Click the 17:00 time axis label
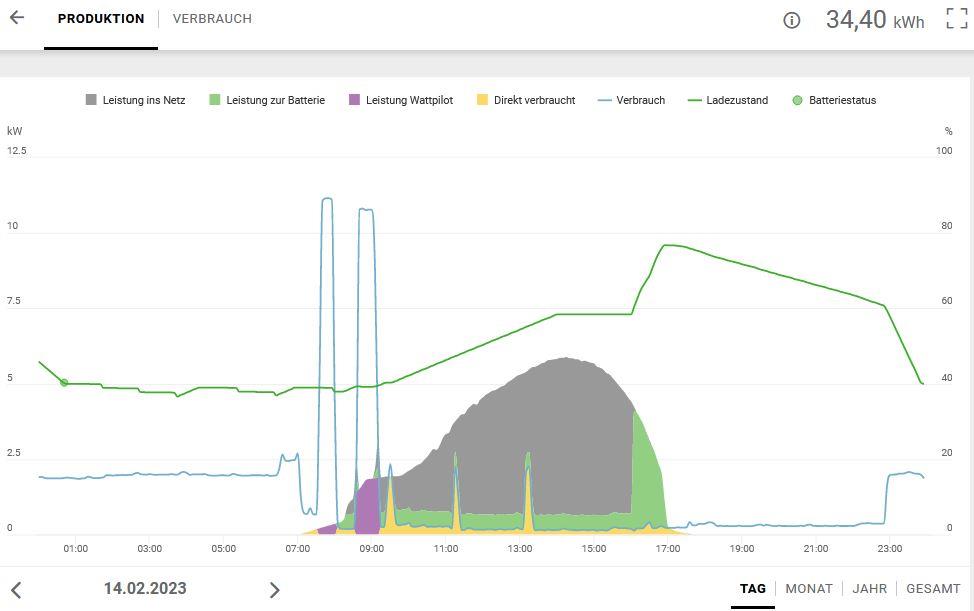Image resolution: width=974 pixels, height=611 pixels. tap(668, 549)
